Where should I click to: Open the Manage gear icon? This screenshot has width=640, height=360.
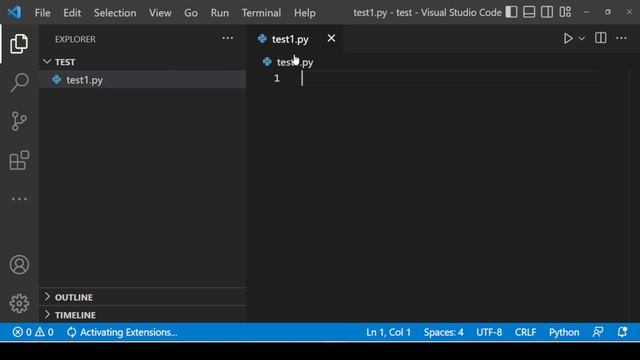(19, 303)
